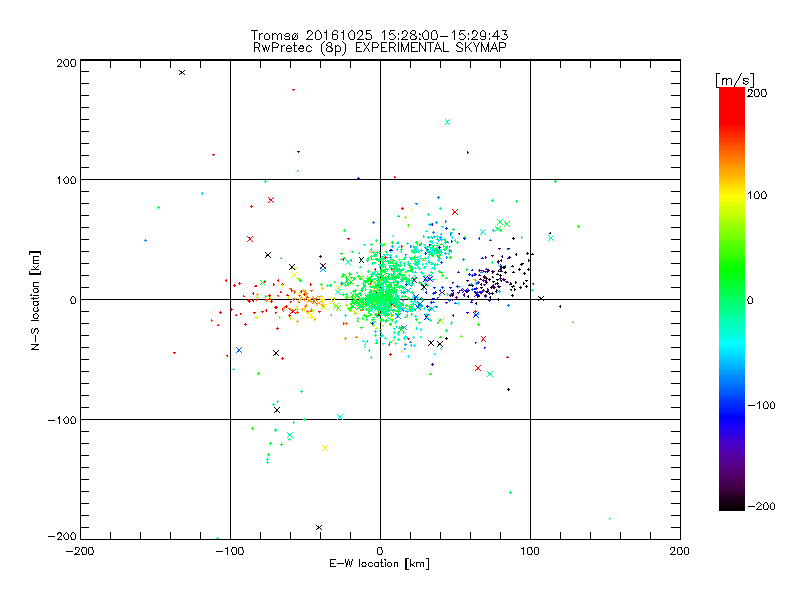This screenshot has height=600, width=800.
Task: Click the N-S axis tick label '0'
Action: 73,301
